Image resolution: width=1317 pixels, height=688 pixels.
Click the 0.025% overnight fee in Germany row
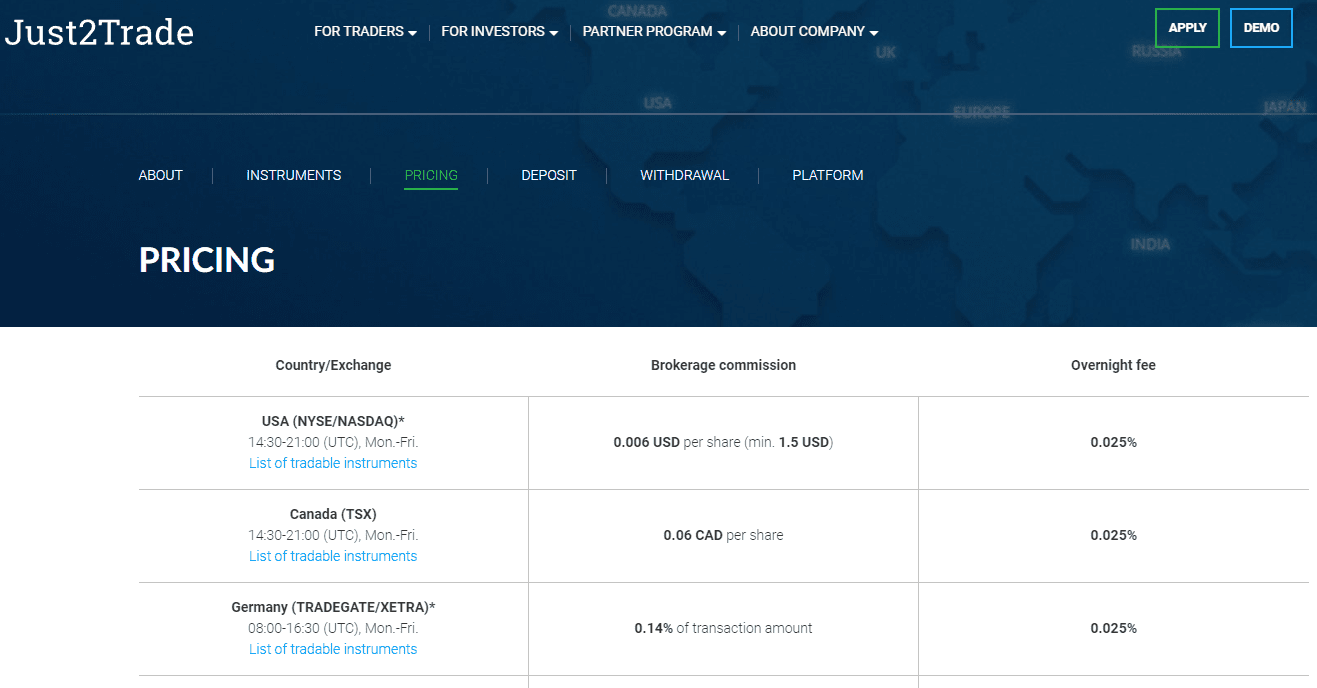point(1113,628)
